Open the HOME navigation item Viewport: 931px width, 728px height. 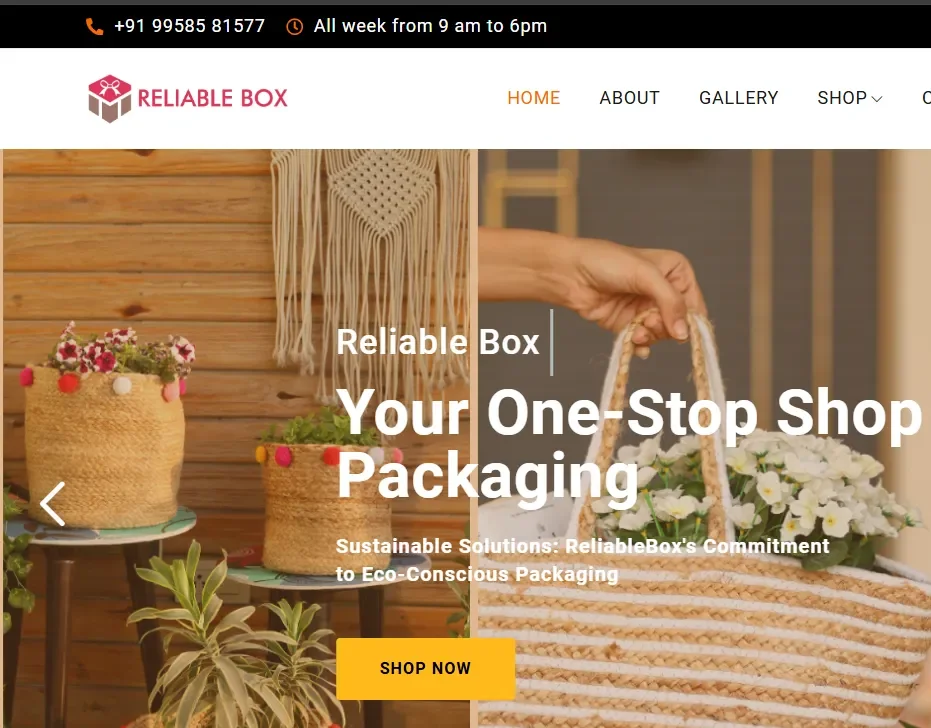[533, 97]
